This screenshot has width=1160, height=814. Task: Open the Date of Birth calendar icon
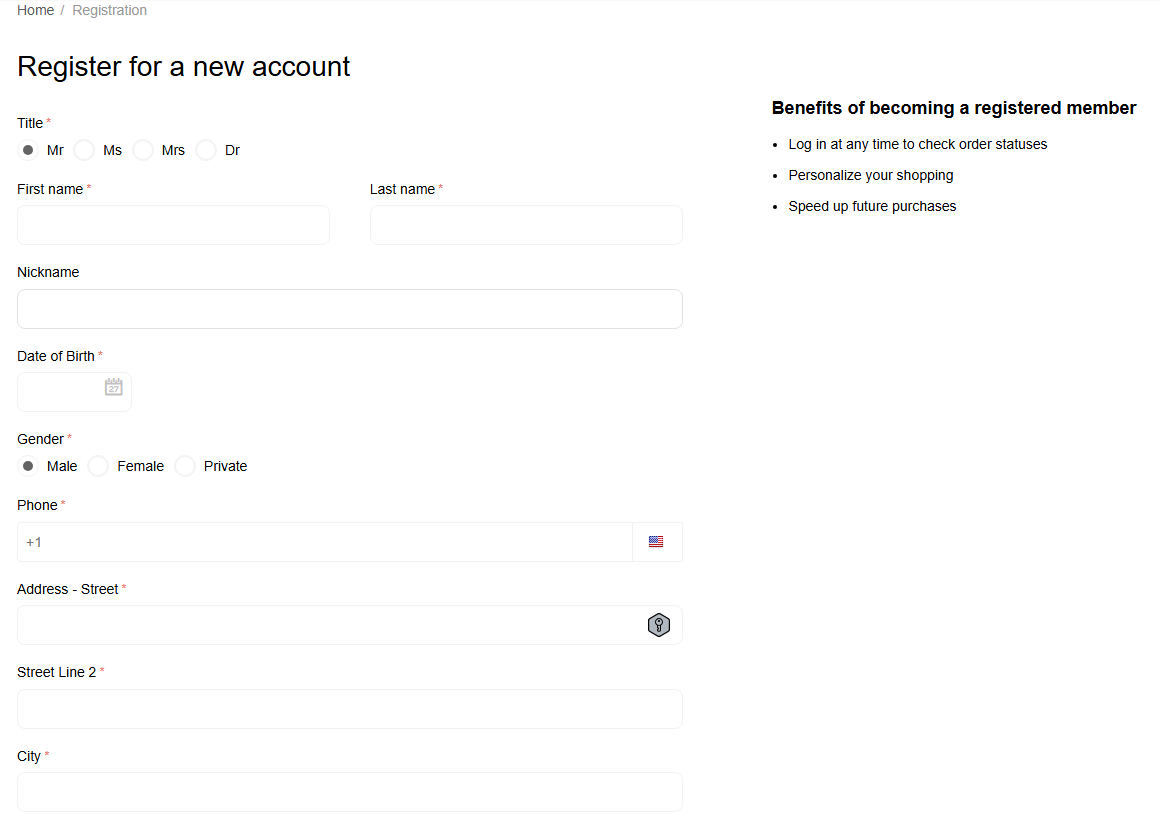click(x=114, y=387)
